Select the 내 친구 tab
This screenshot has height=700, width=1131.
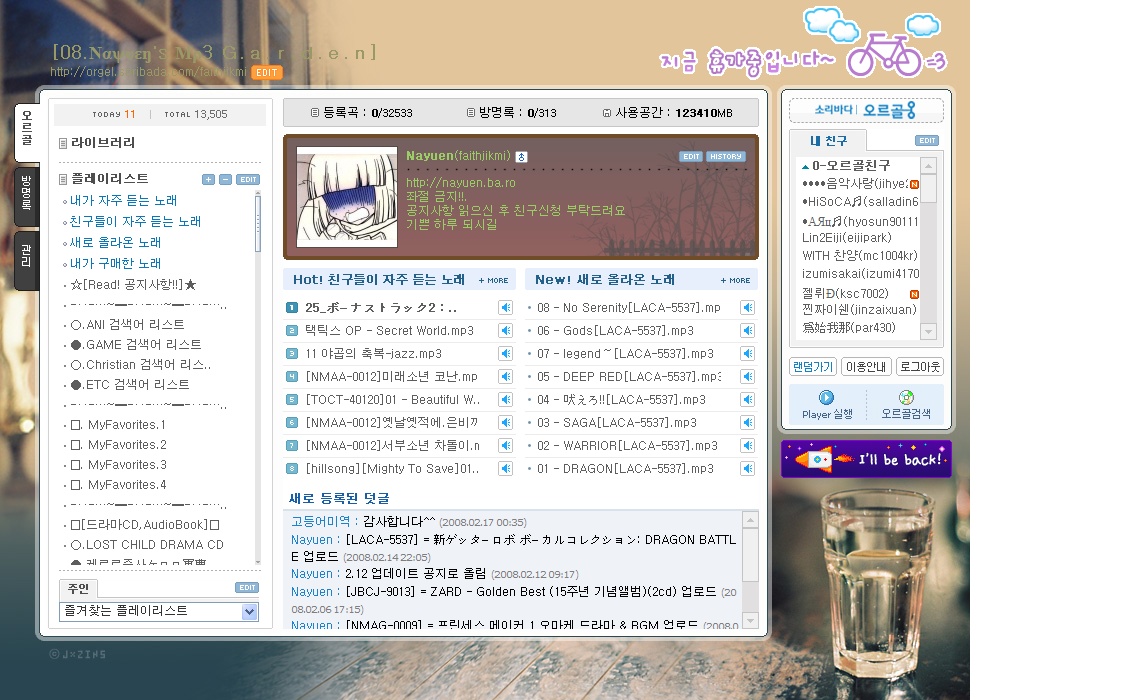click(x=828, y=141)
